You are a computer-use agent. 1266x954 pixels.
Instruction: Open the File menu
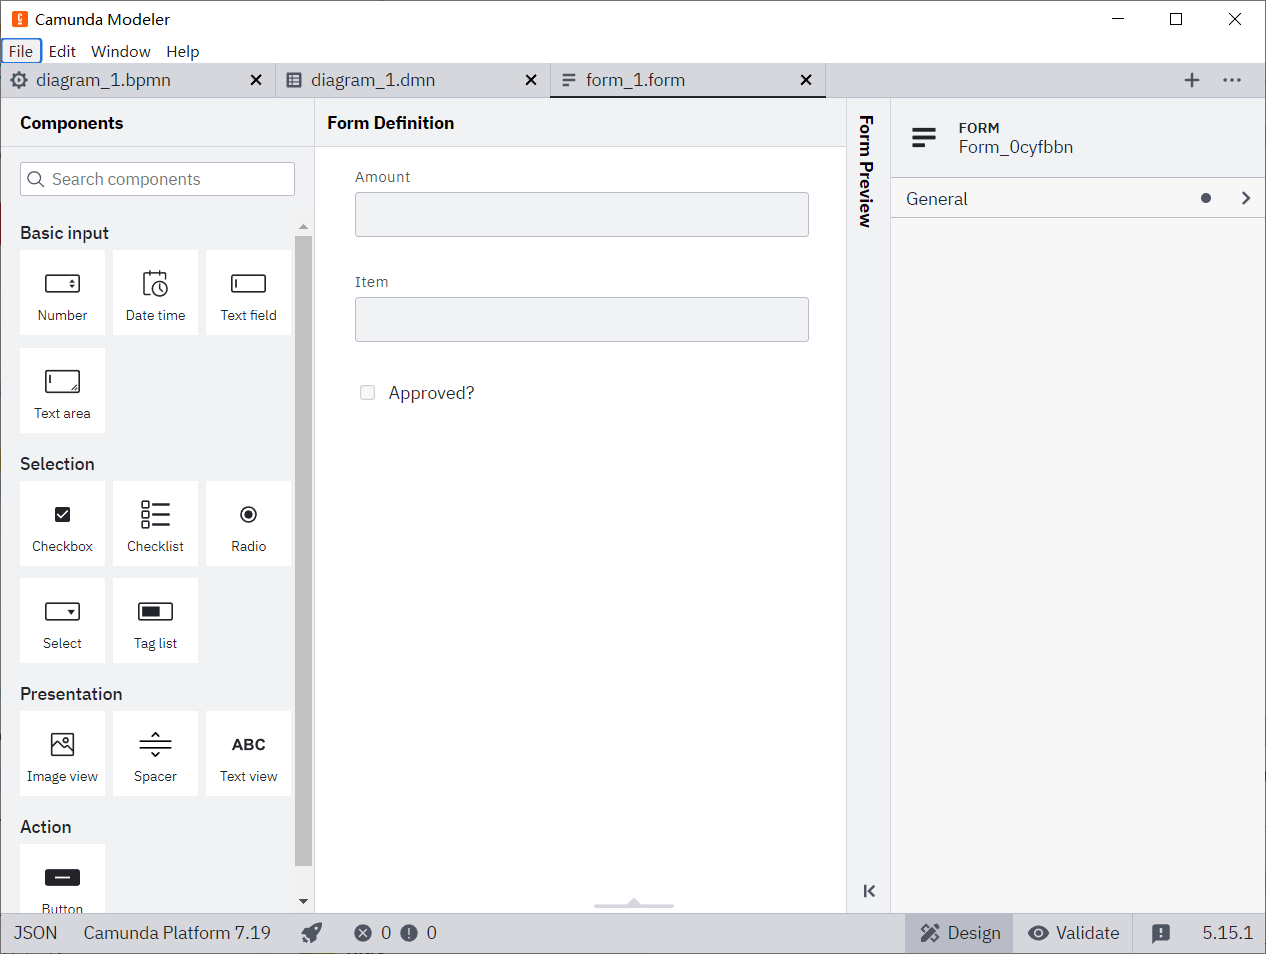(x=21, y=51)
